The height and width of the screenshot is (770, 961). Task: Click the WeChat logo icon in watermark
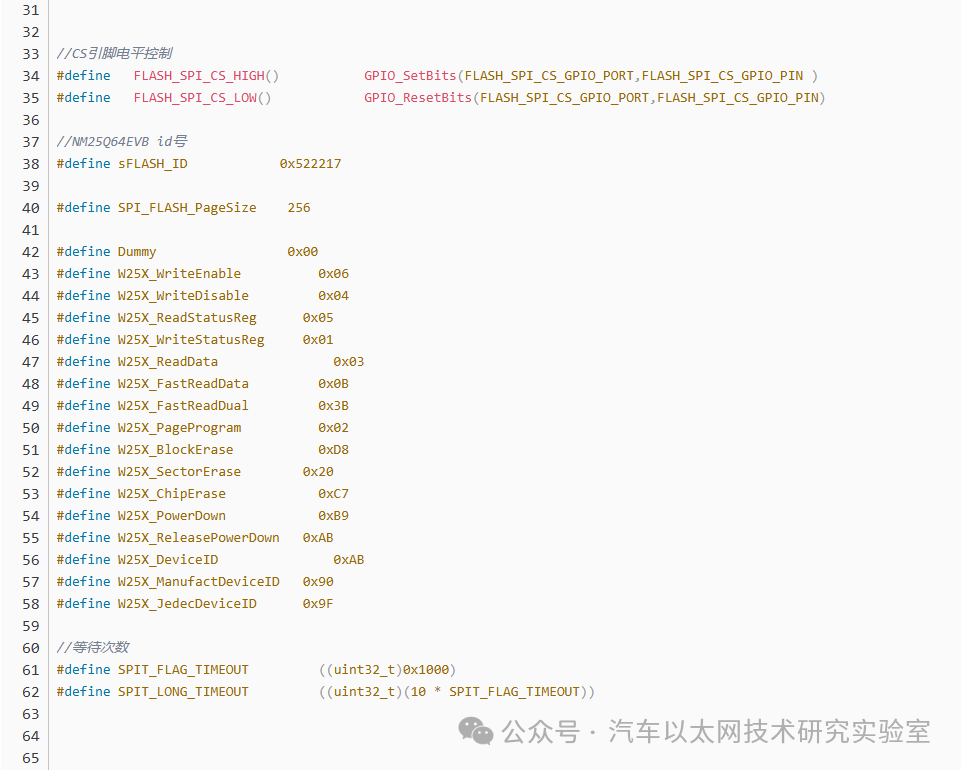tap(476, 731)
